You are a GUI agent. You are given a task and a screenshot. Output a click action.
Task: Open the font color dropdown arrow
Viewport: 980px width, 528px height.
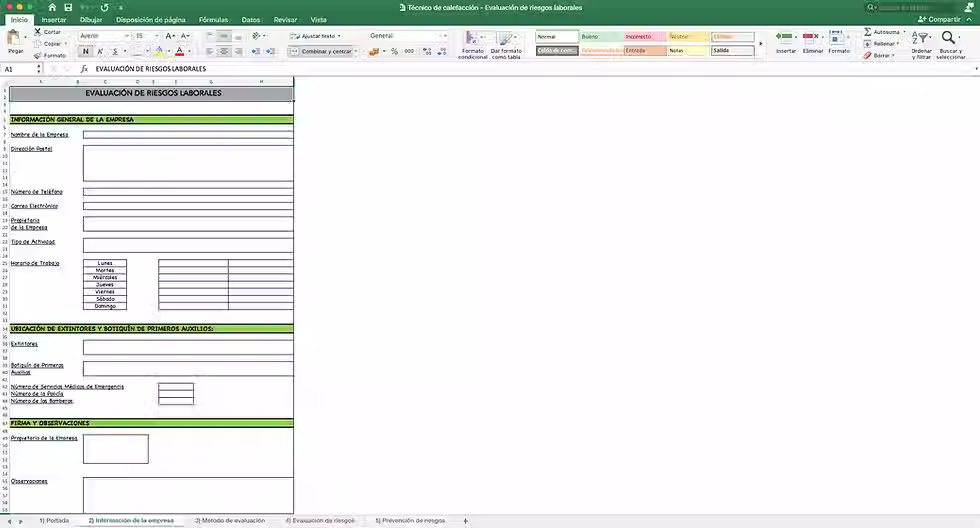coord(189,51)
